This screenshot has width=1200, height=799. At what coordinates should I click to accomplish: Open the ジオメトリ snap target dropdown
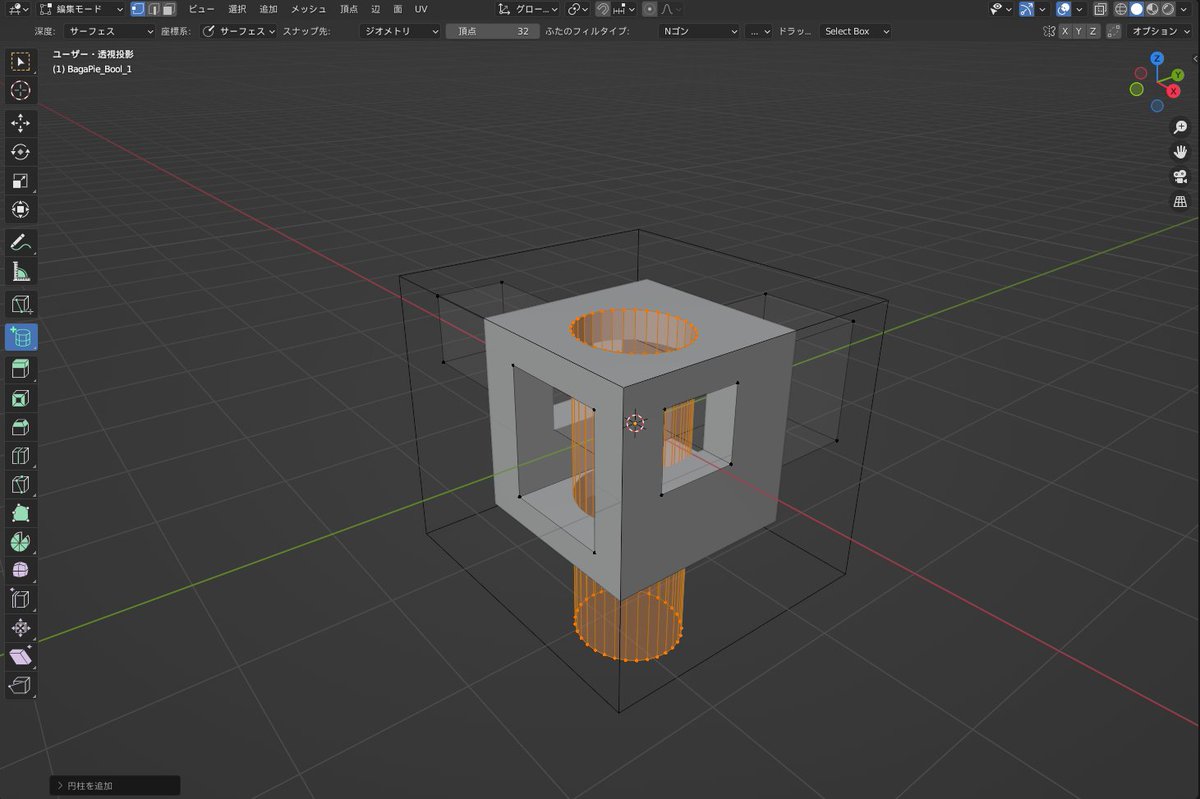pyautogui.click(x=400, y=31)
